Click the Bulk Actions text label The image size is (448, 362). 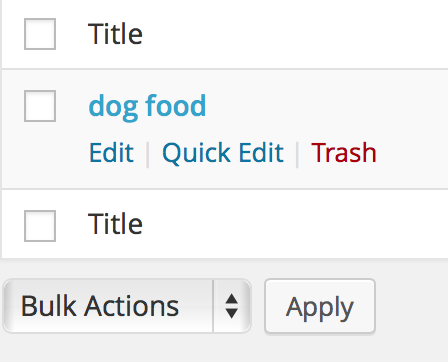click(x=100, y=306)
